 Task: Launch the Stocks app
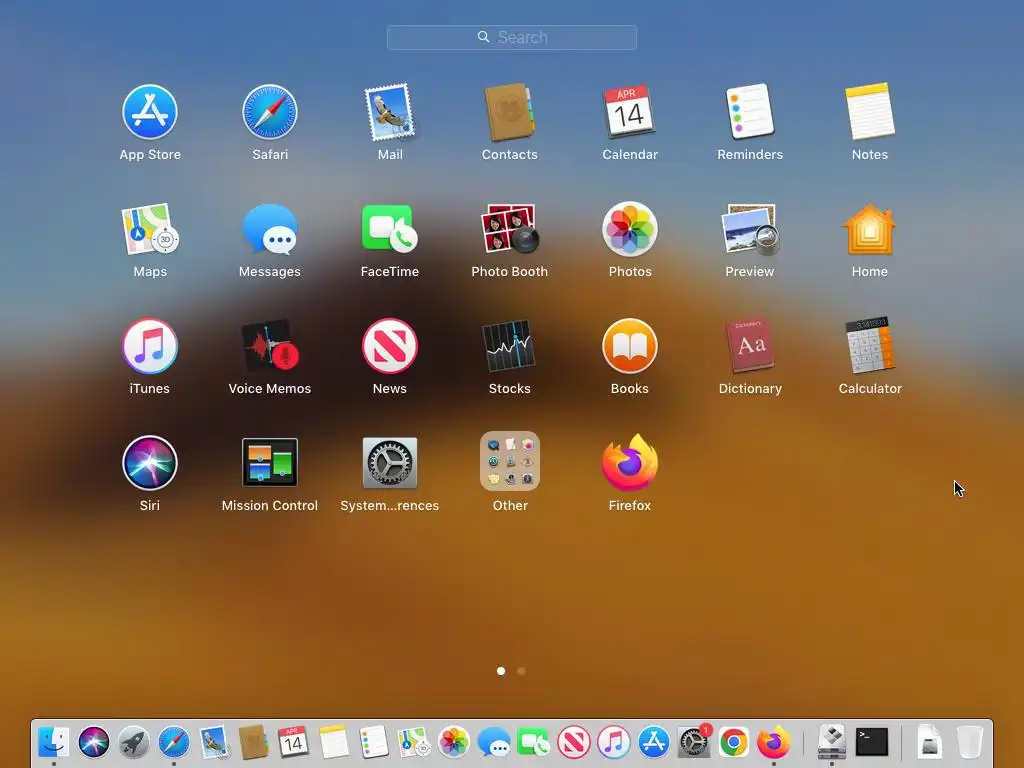point(509,346)
